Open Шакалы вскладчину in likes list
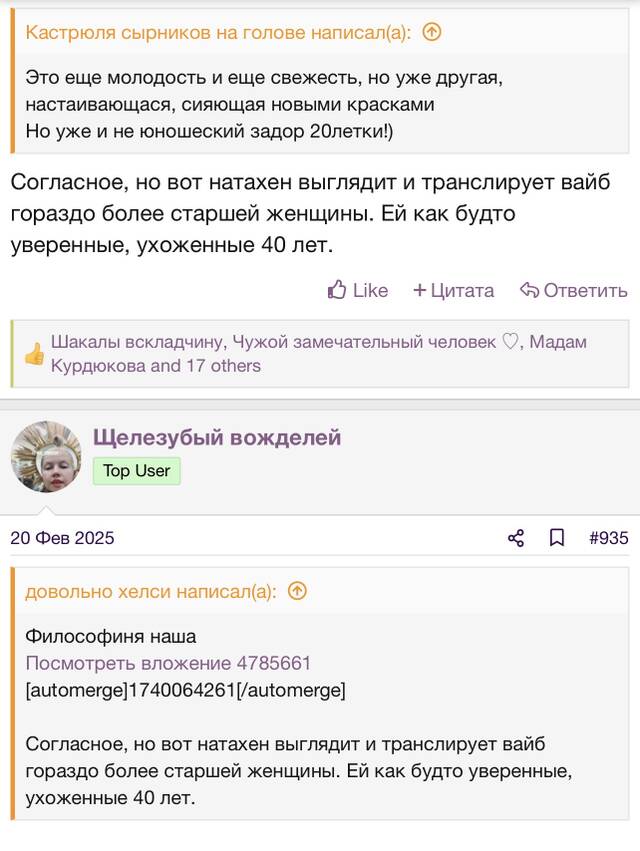The height and width of the screenshot is (851, 640). point(136,341)
